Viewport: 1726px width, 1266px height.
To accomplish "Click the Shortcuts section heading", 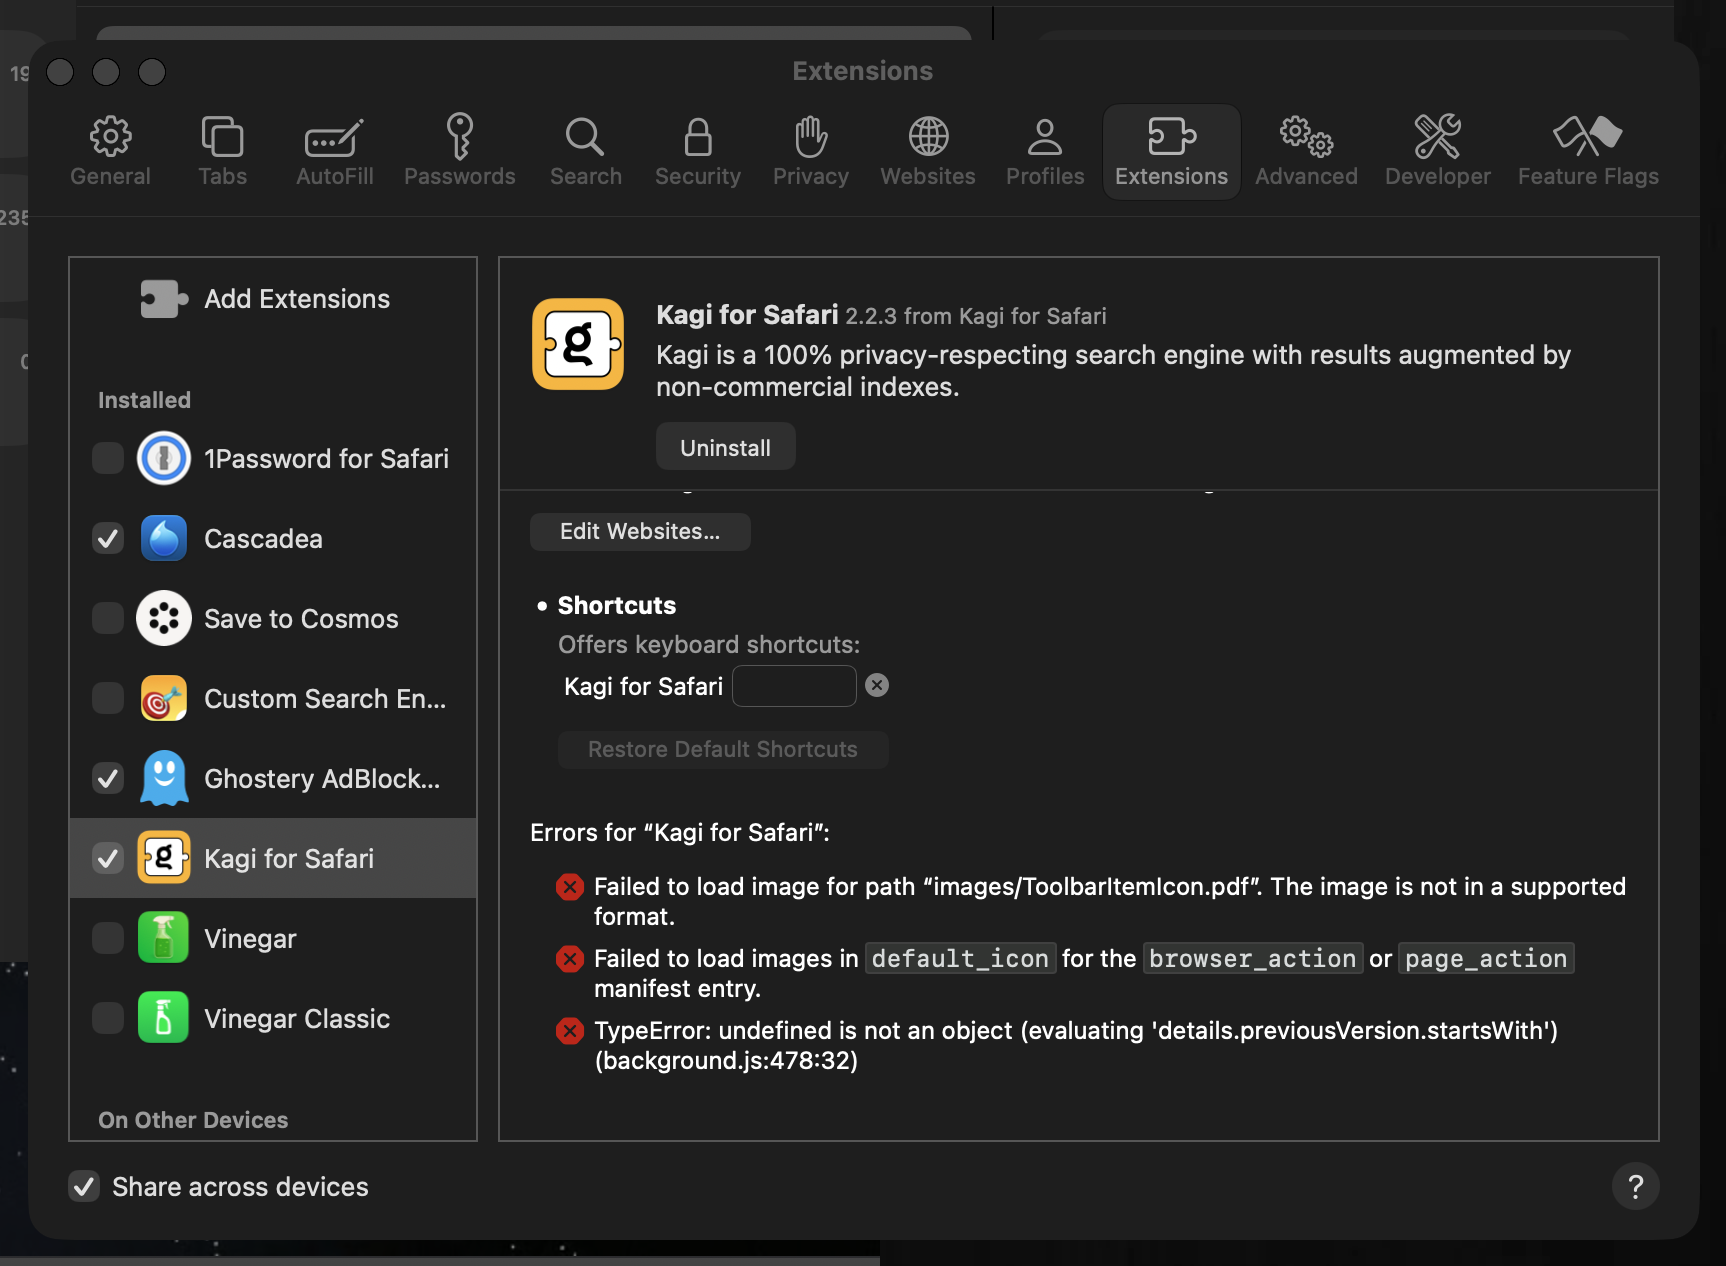I will point(617,605).
